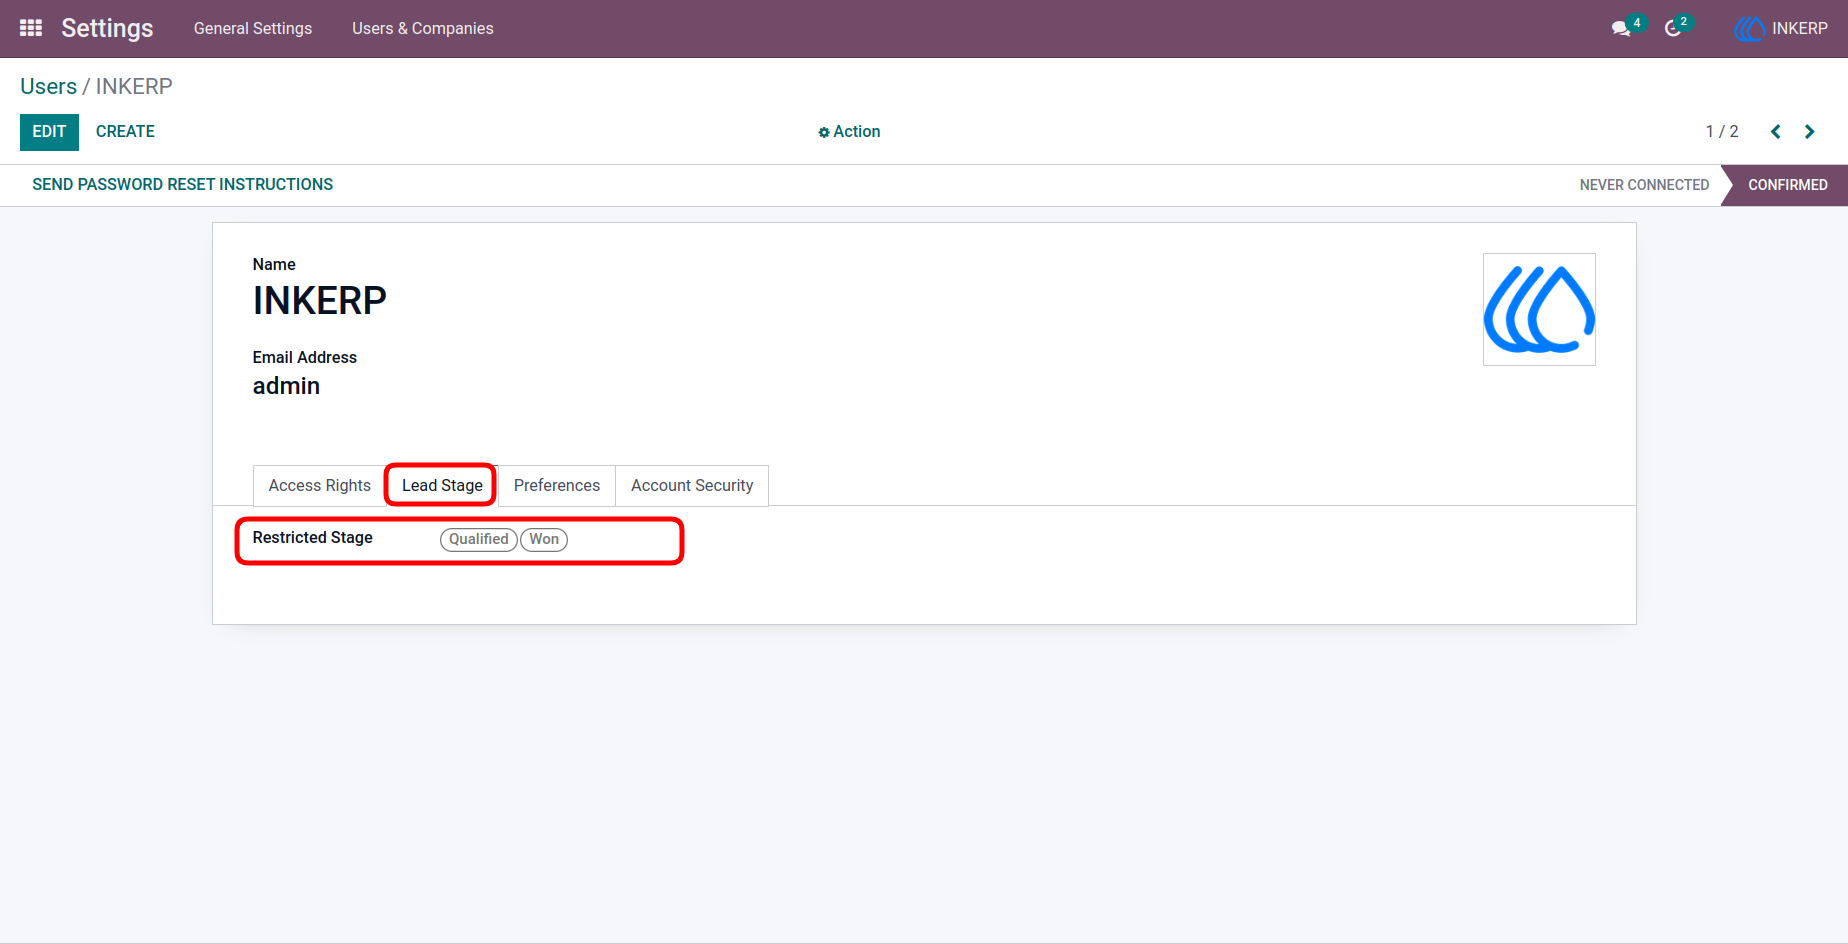Click the CREATE button
This screenshot has width=1848, height=944.
pyautogui.click(x=125, y=132)
